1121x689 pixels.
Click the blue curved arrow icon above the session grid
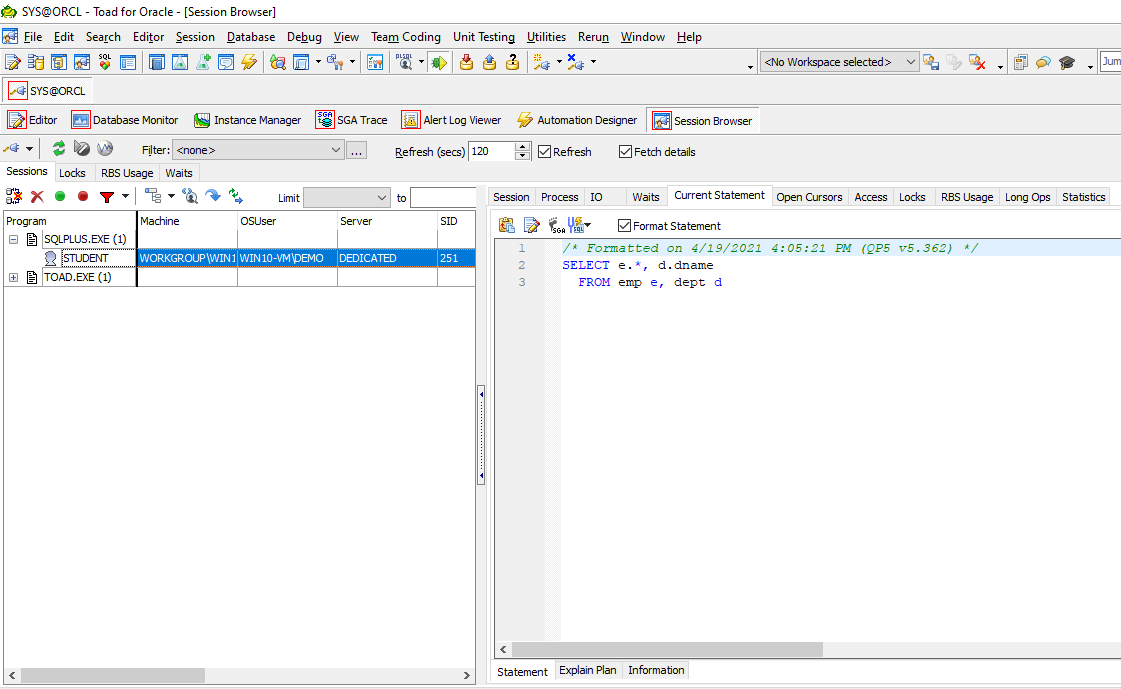point(212,196)
